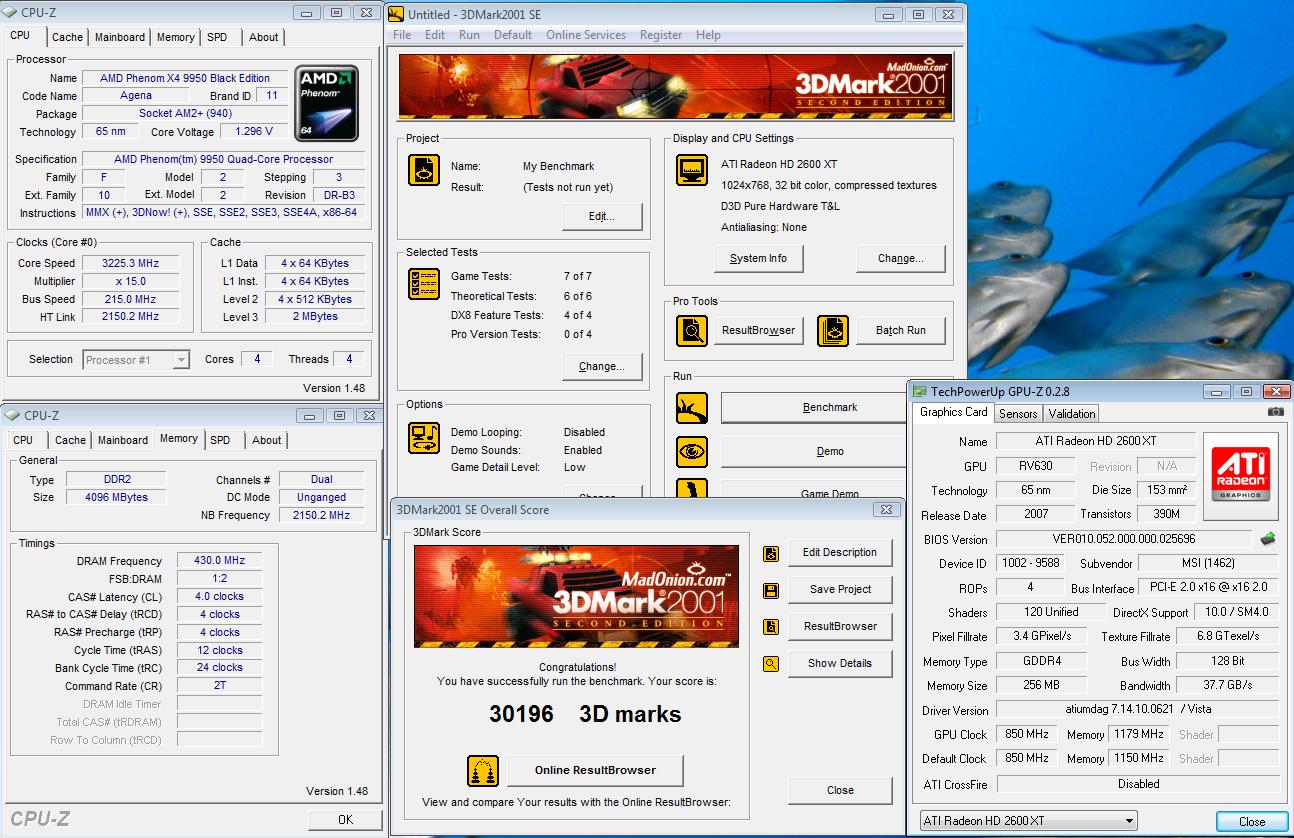1294x838 pixels.
Task: Open the Edit menu in 3DMark2001
Action: [435, 35]
